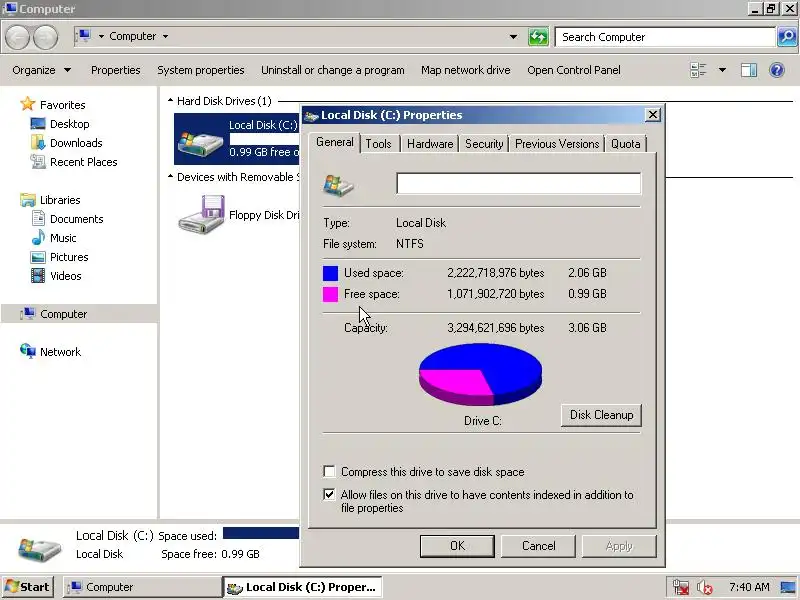Click the 7:40 AM clock
The image size is (800, 600).
click(x=749, y=587)
